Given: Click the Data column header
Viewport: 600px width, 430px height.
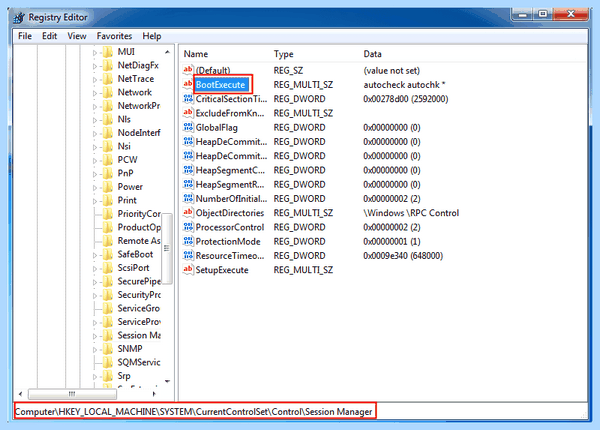Looking at the screenshot, I should 372,54.
